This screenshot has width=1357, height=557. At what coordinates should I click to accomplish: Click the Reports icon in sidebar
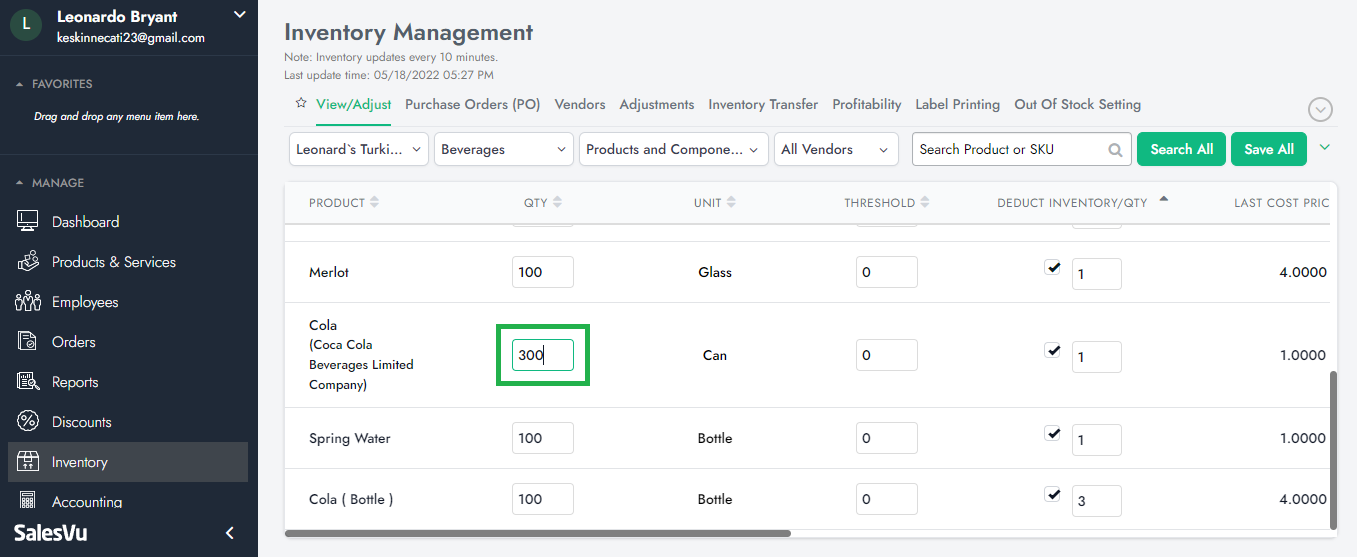28,382
